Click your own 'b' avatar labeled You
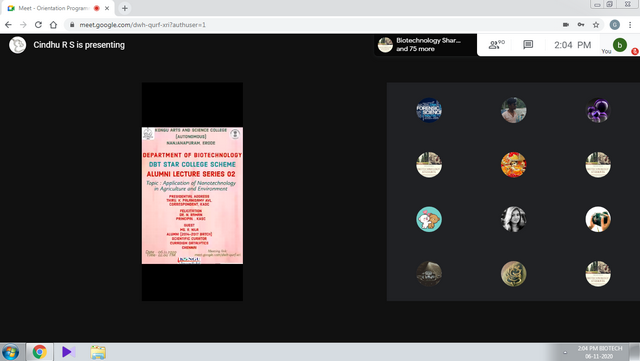The height and width of the screenshot is (361, 640). tap(620, 45)
